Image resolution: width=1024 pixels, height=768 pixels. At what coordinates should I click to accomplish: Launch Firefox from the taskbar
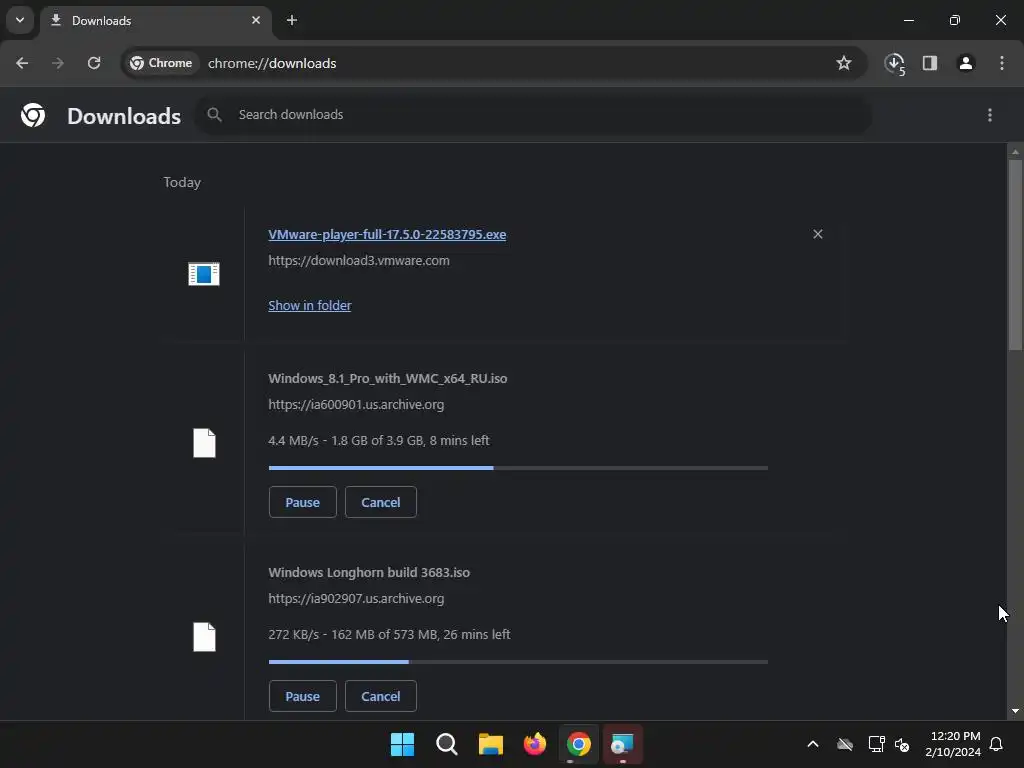535,744
